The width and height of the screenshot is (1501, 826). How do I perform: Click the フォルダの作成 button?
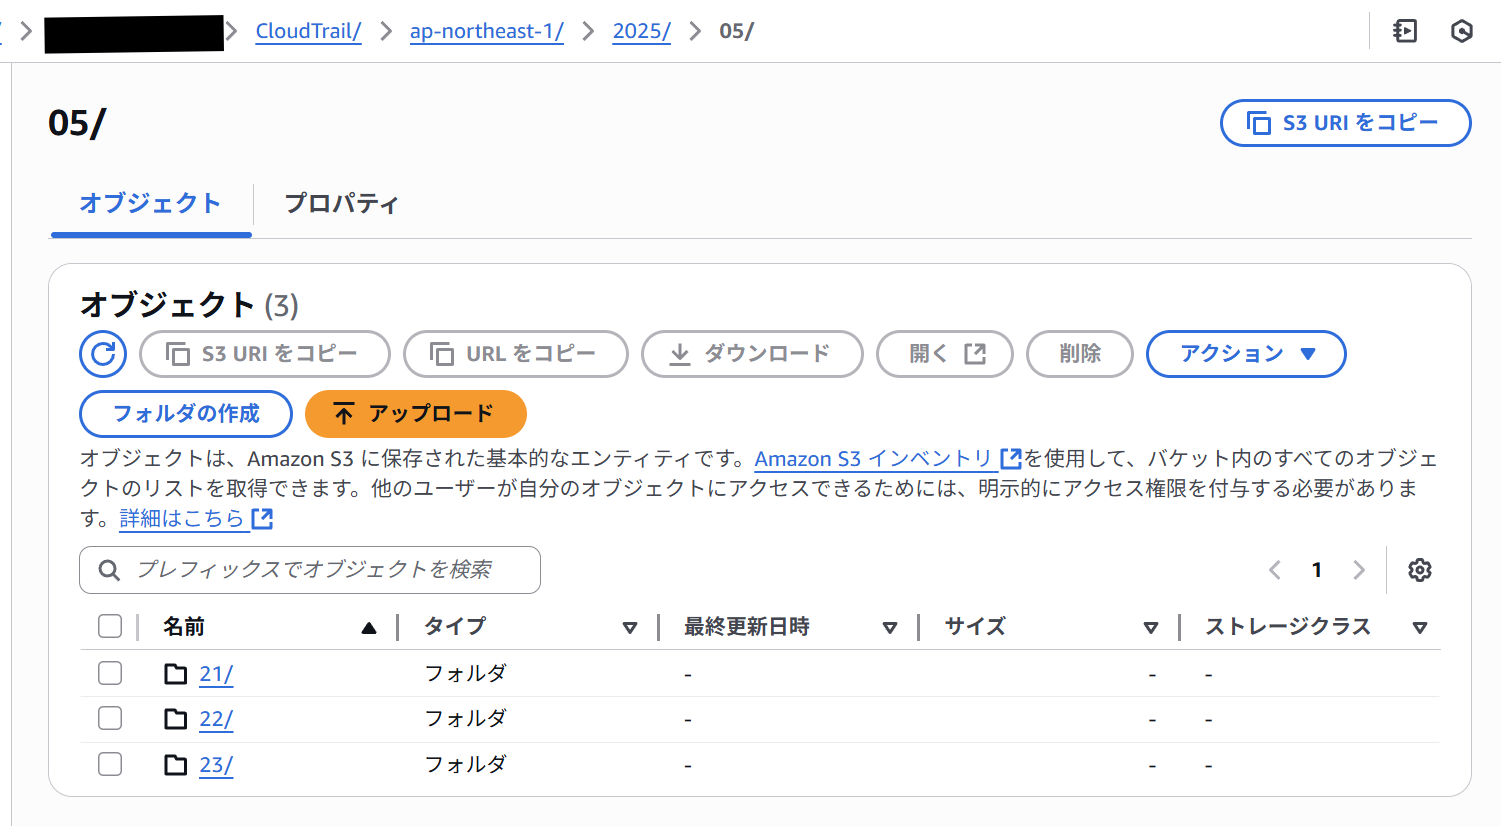pos(186,414)
